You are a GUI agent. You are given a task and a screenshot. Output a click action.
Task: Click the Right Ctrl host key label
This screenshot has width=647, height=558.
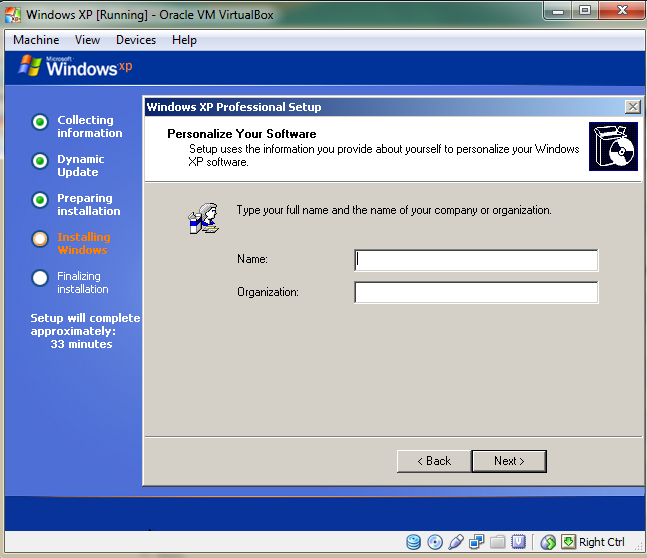pos(602,542)
